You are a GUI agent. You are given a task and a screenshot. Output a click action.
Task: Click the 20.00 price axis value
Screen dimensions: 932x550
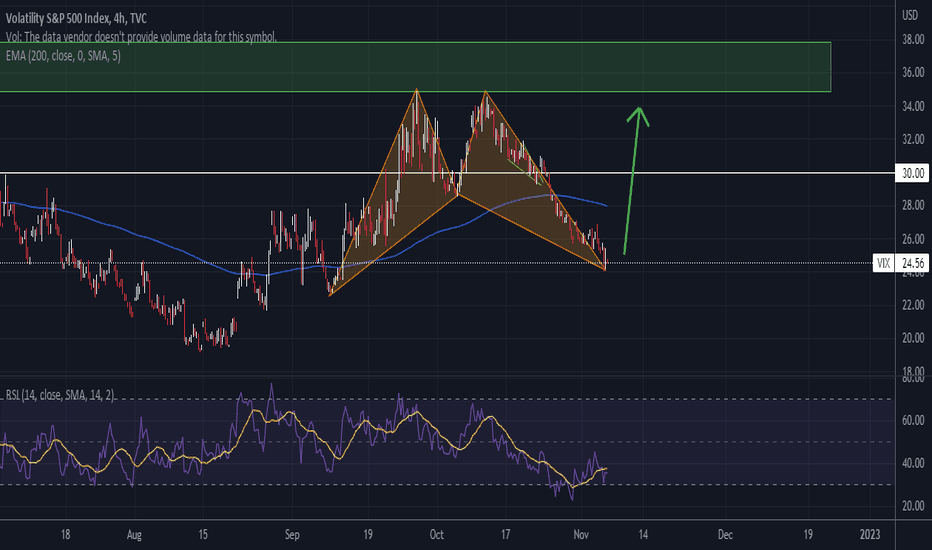pyautogui.click(x=913, y=338)
